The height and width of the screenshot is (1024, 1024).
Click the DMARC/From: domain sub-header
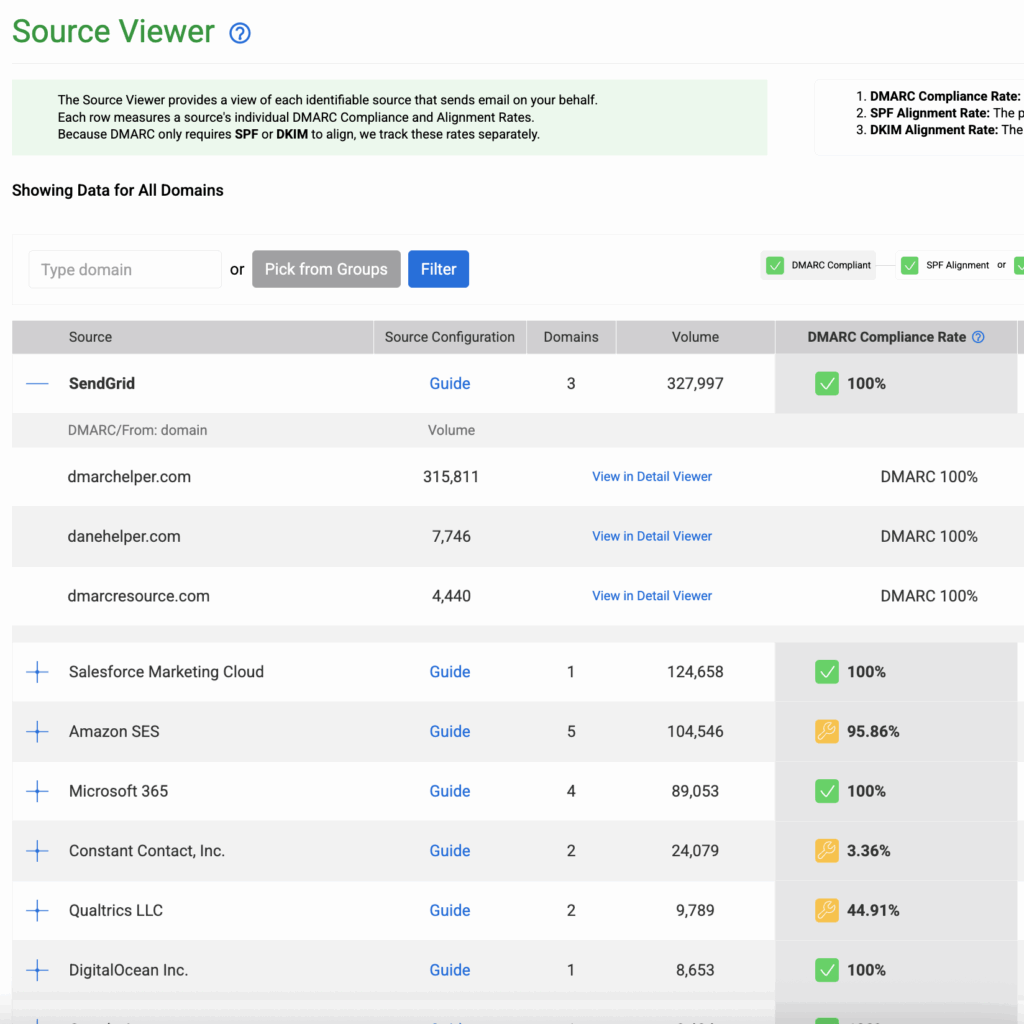[137, 430]
